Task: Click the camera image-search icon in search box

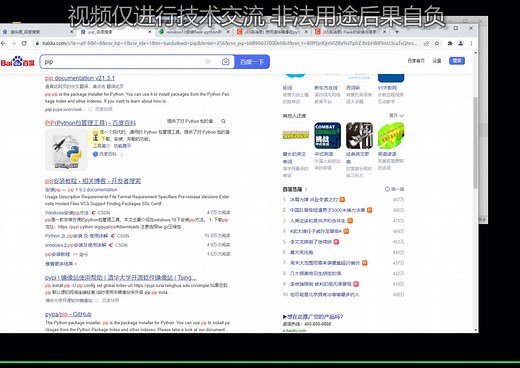Action: 226,62
